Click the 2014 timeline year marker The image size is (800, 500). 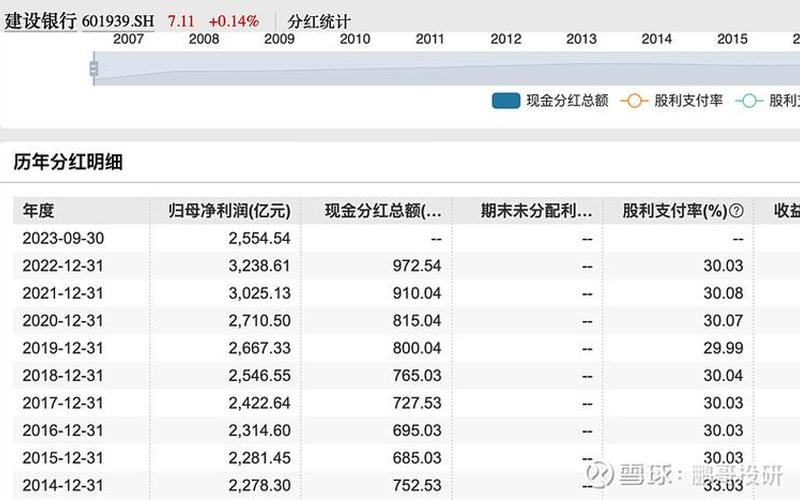click(657, 39)
